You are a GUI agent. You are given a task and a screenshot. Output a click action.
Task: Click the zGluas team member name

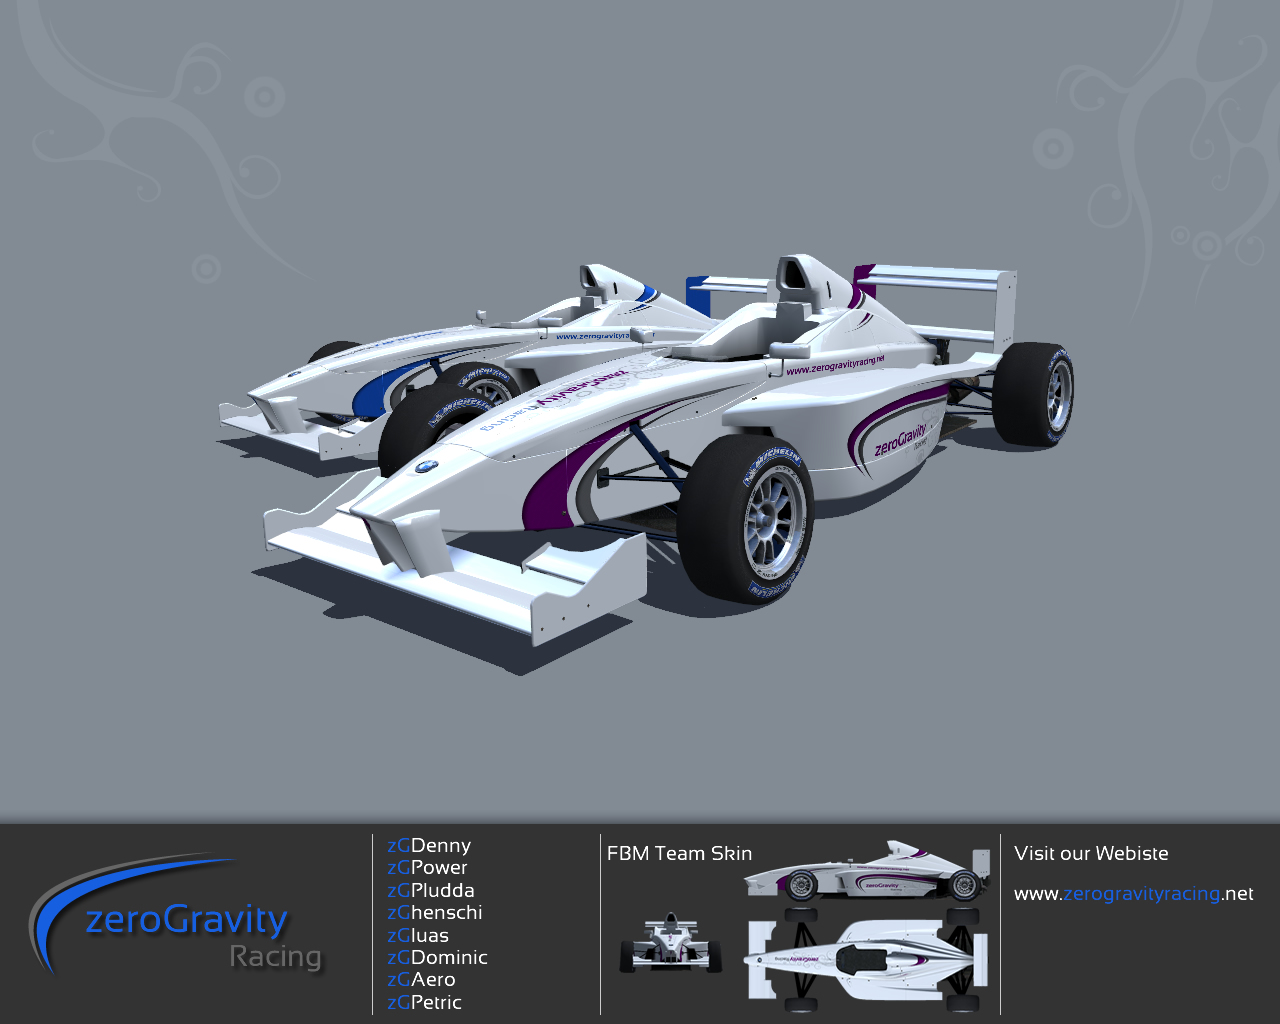coord(418,936)
